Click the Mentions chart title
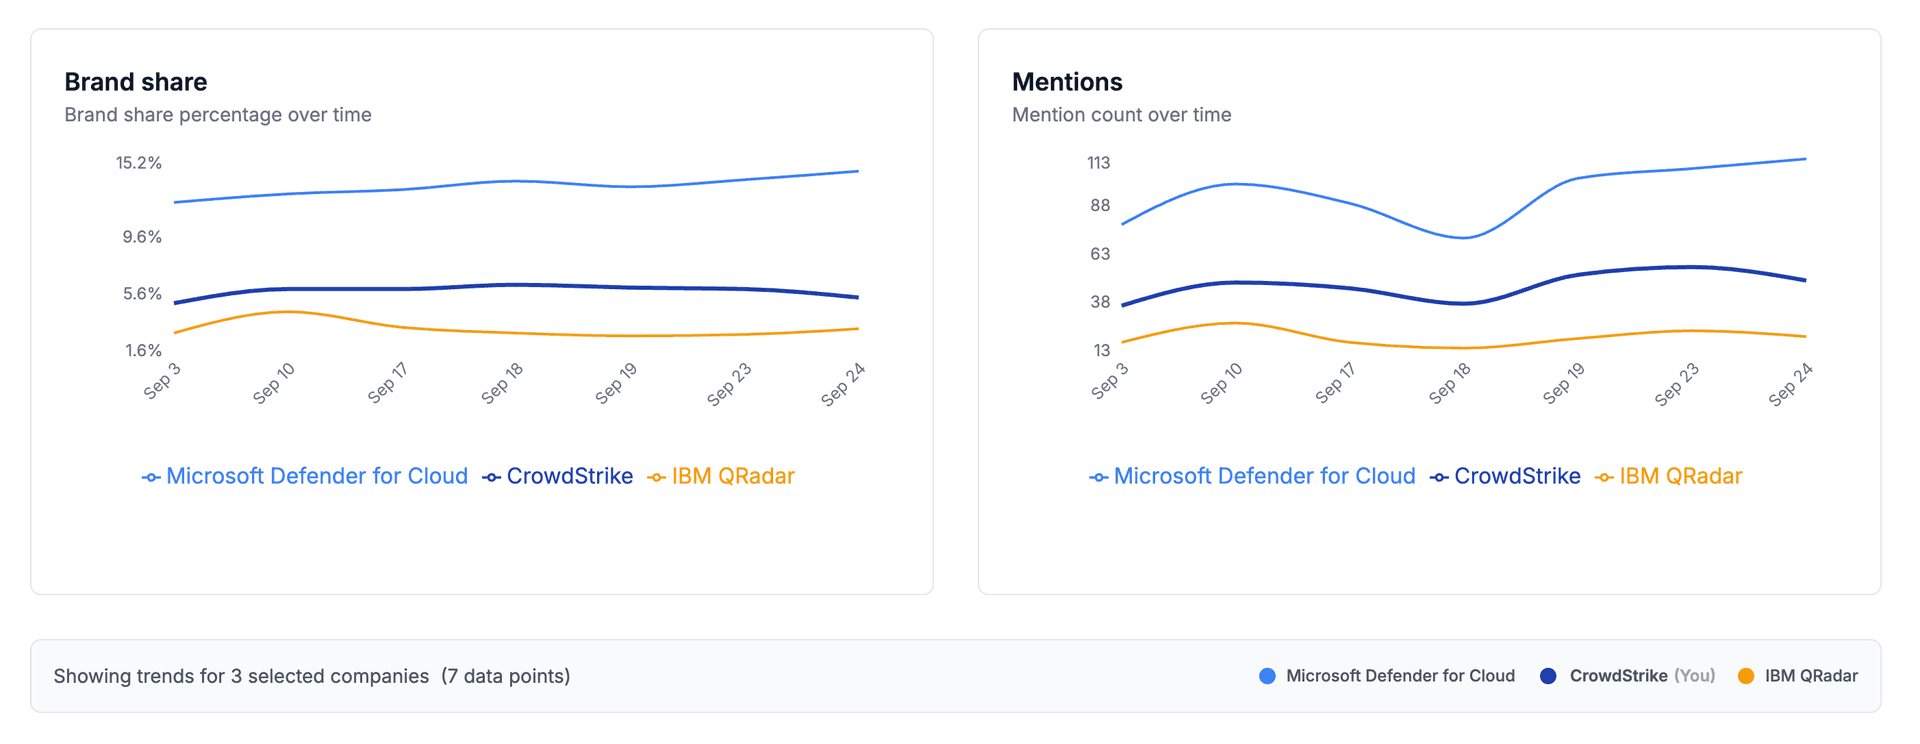Screen dimensions: 1920x744 tap(1067, 82)
